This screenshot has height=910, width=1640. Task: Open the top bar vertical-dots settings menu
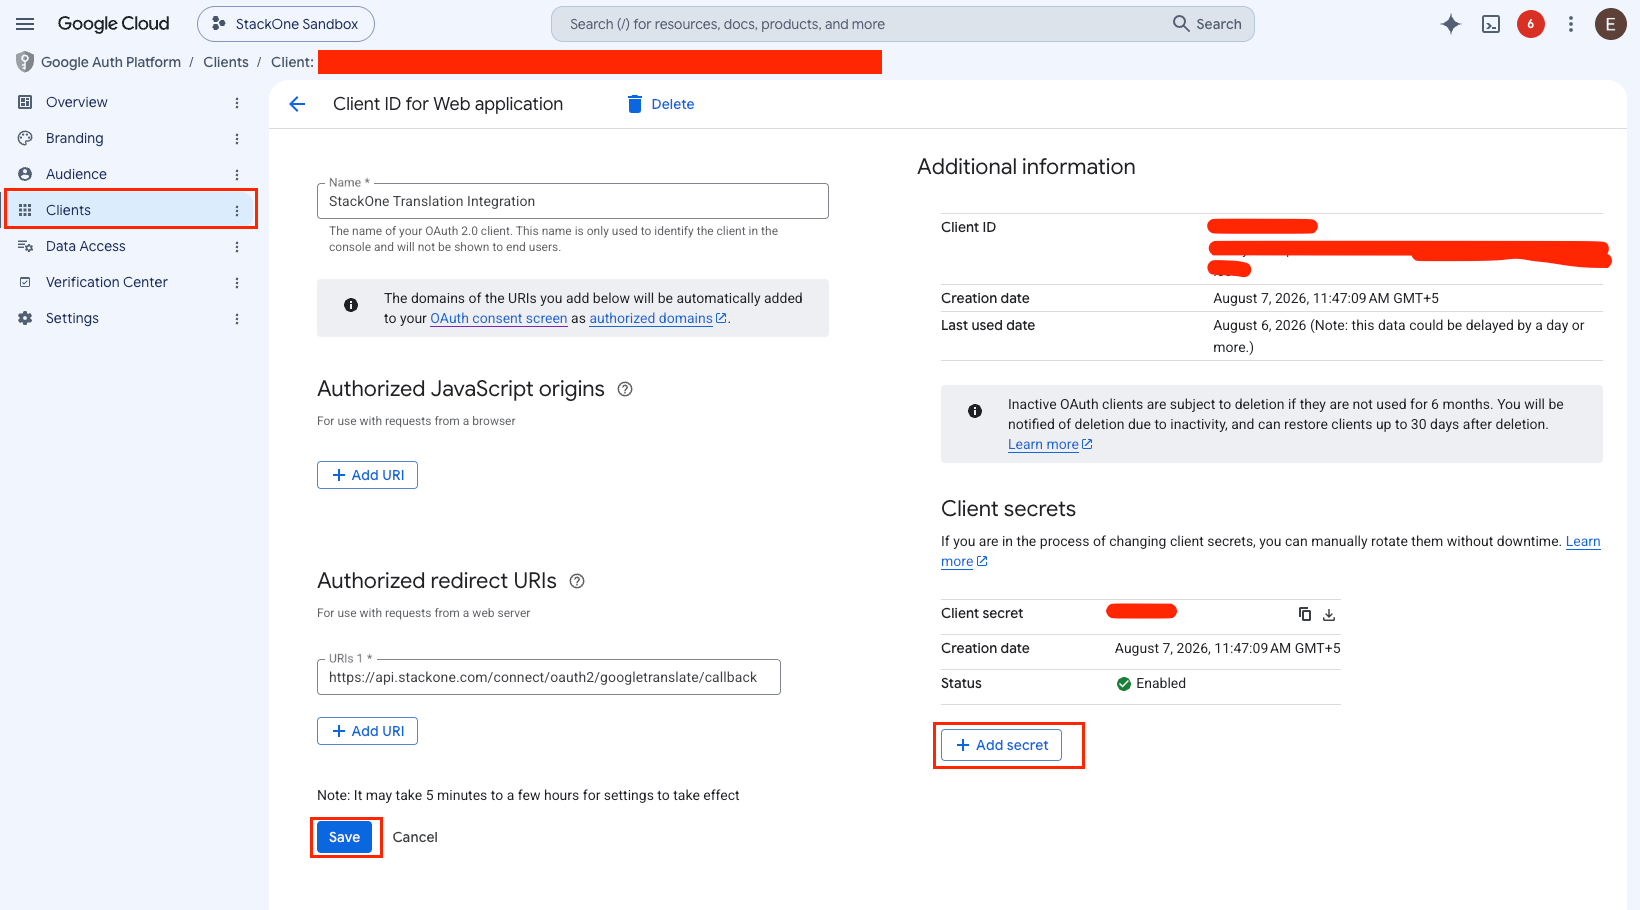coord(1571,24)
